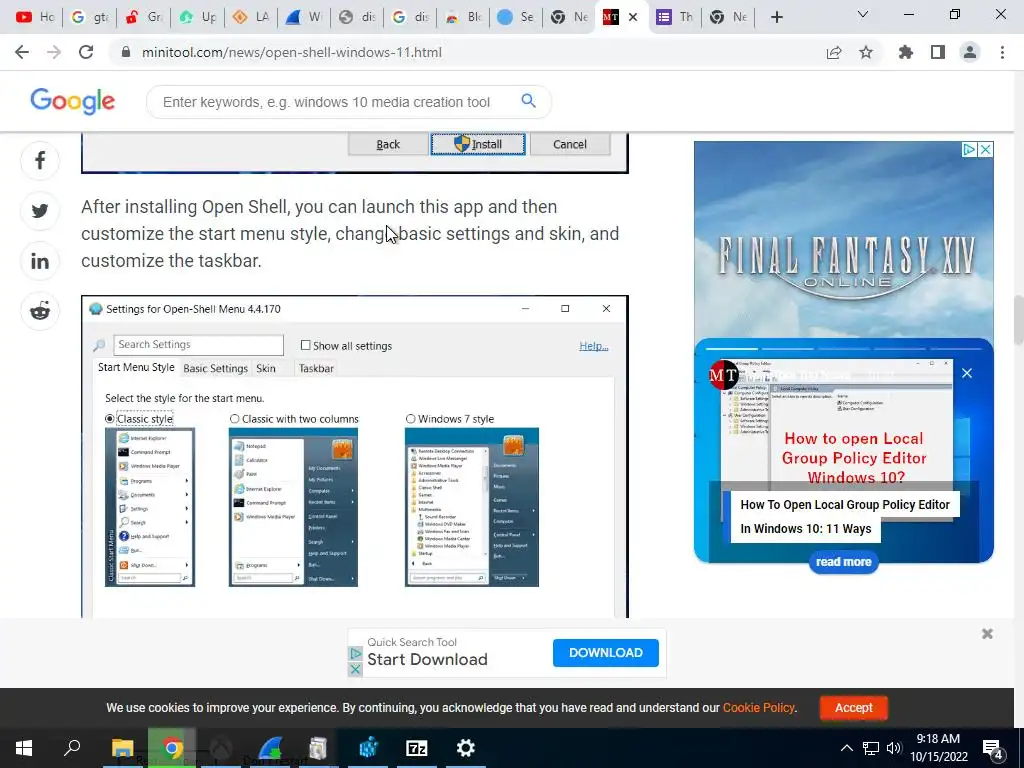Click the volume speaker tray icon
Viewport: 1024px width, 768px height.
[894, 748]
